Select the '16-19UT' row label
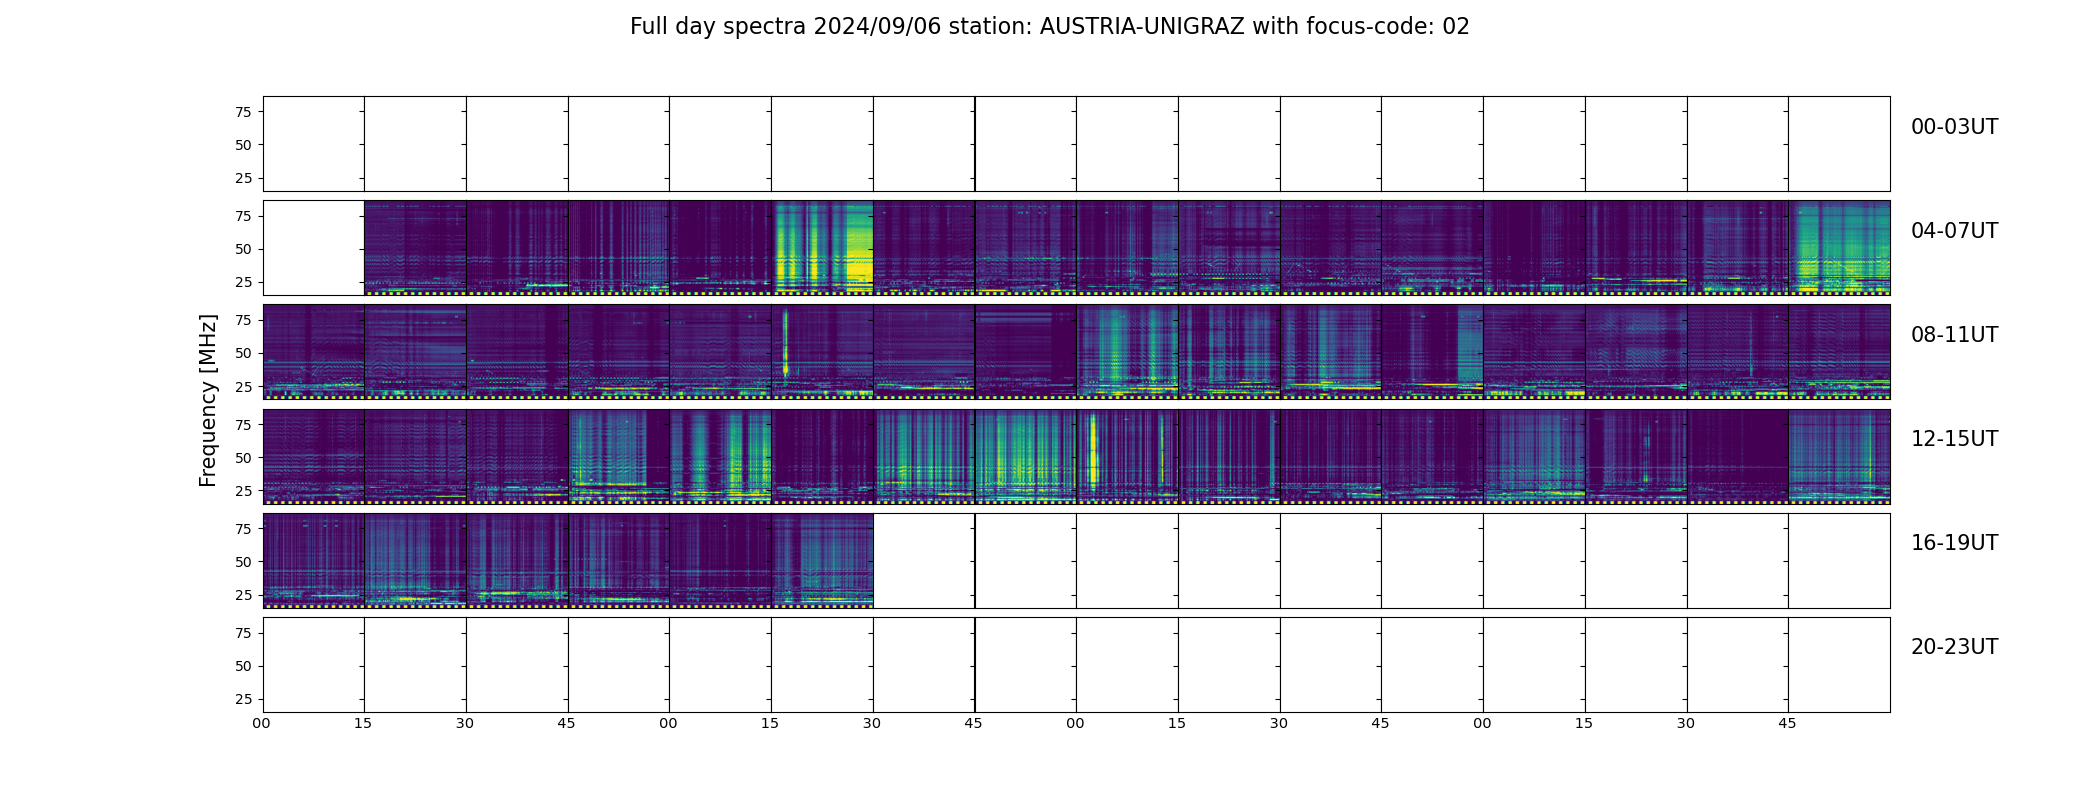This screenshot has width=2100, height=800. click(1954, 543)
